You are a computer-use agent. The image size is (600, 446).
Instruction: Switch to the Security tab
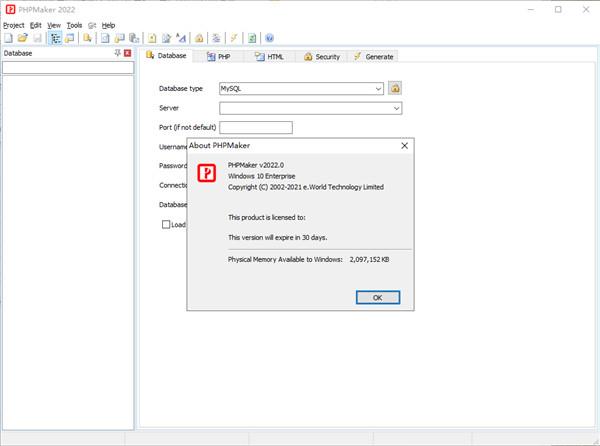[x=322, y=57]
